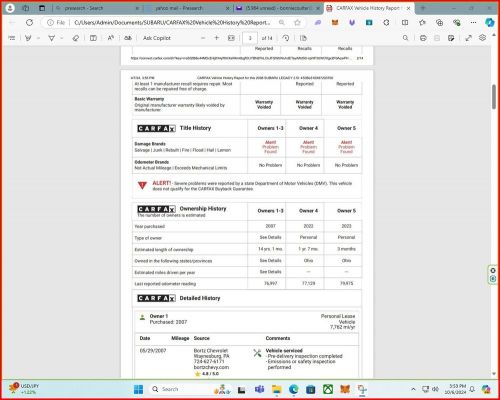Open the teal square extension icon
500x400 pixels.
[369, 22]
